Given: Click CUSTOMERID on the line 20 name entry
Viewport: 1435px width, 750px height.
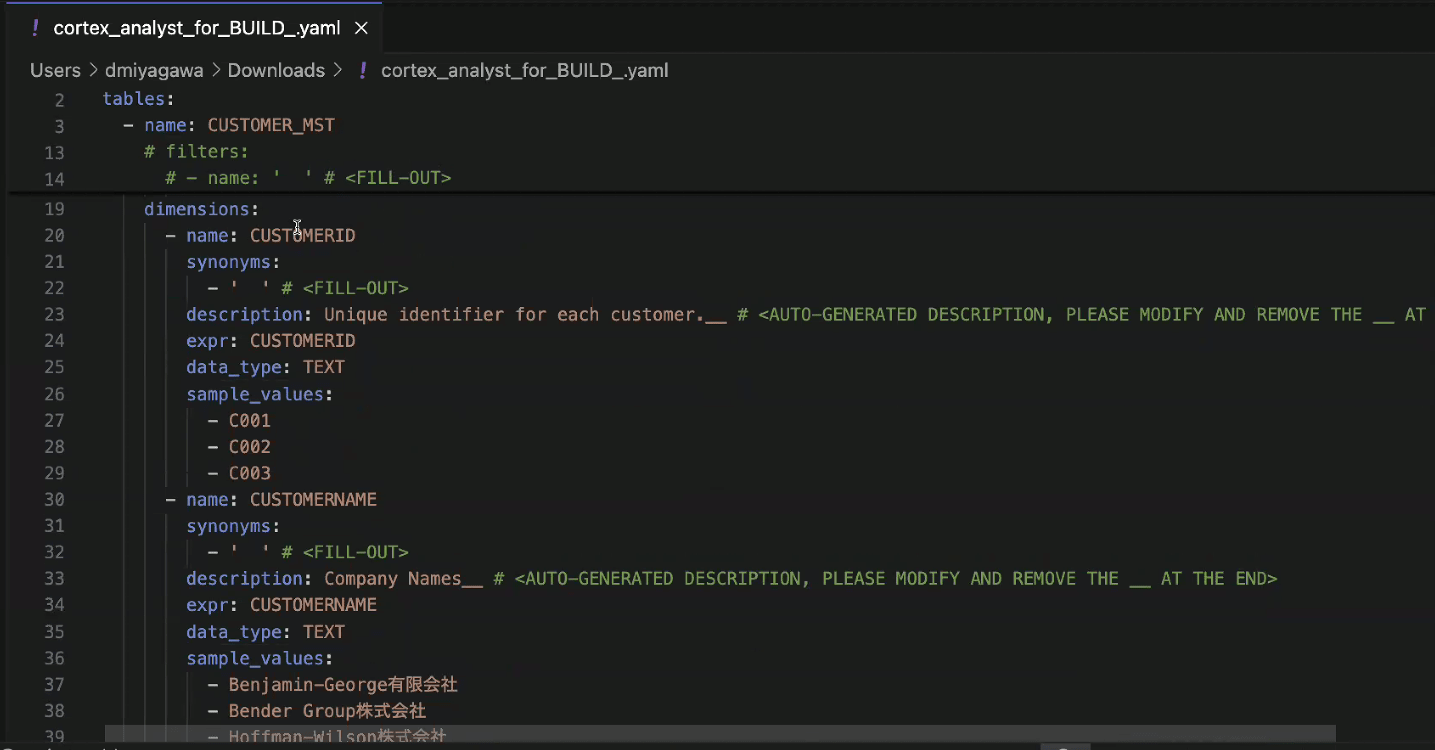Looking at the screenshot, I should pos(303,235).
